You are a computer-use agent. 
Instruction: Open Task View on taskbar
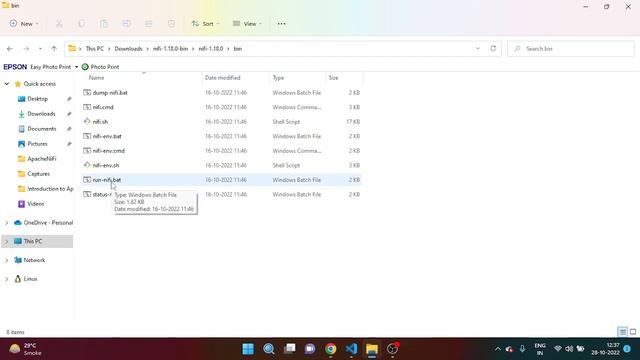point(289,349)
